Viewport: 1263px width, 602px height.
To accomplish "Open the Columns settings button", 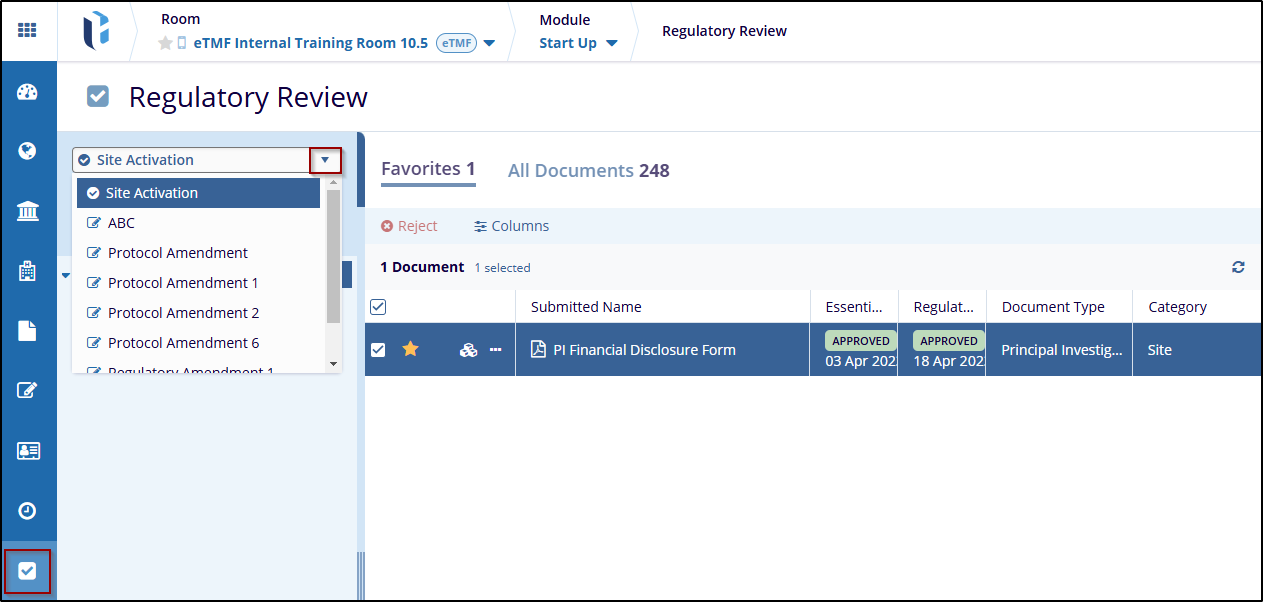I will (x=511, y=226).
